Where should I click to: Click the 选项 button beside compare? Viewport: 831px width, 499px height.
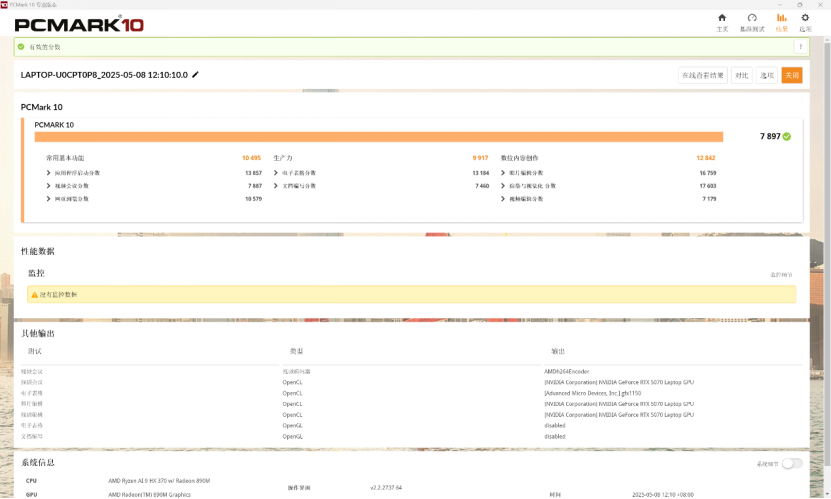767,75
